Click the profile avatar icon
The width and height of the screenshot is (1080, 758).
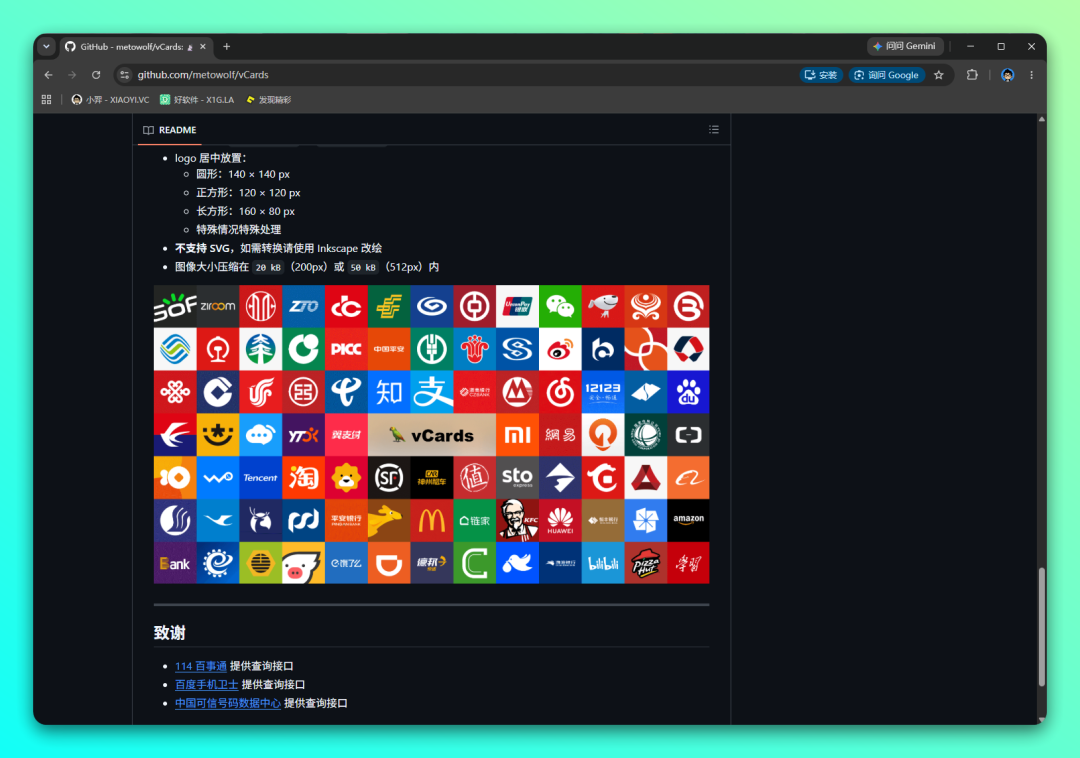click(x=1007, y=75)
